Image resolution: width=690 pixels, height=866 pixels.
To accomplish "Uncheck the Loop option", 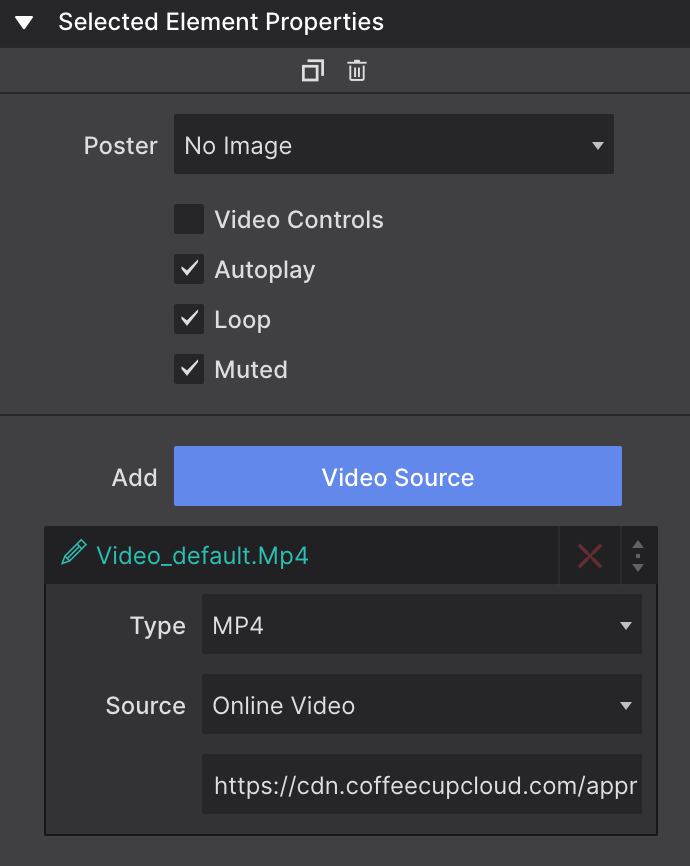I will coord(189,319).
